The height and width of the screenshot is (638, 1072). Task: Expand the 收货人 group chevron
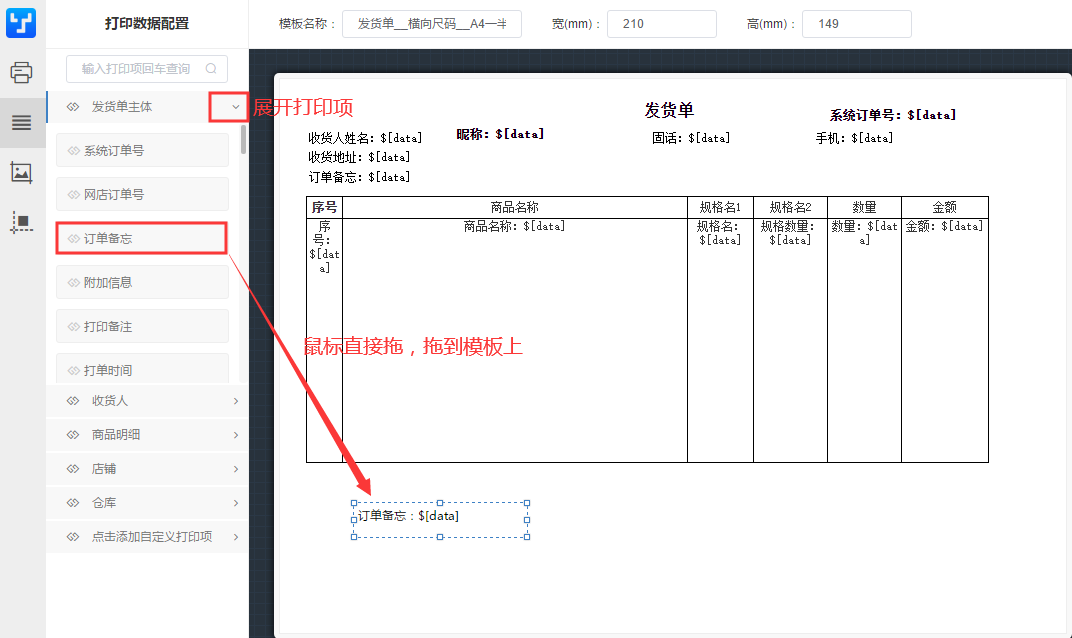[236, 401]
